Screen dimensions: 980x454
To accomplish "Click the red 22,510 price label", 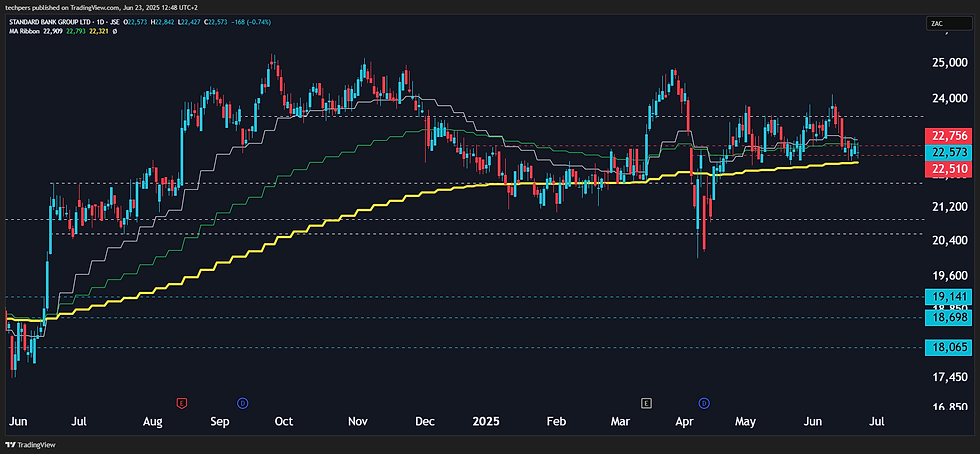I will tap(949, 169).
